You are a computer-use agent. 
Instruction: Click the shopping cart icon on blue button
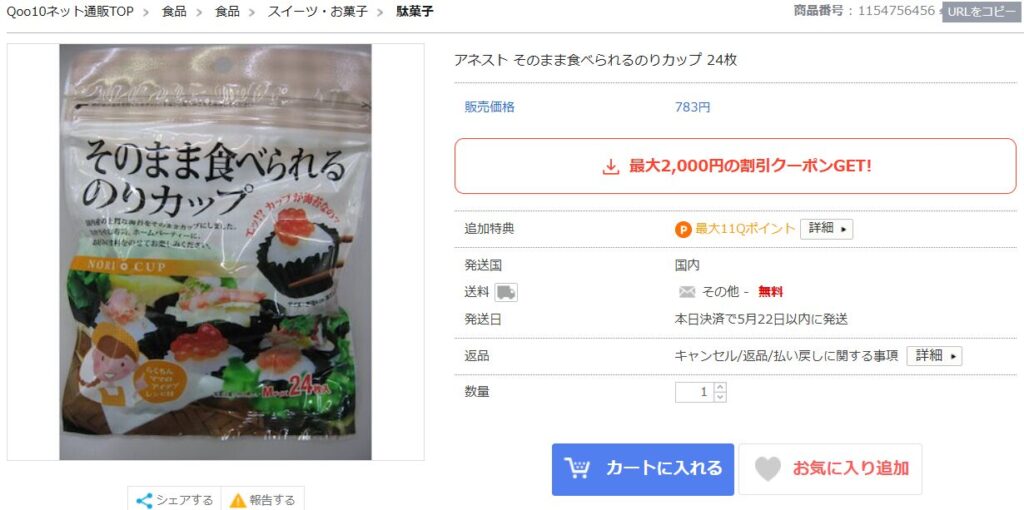click(x=577, y=468)
